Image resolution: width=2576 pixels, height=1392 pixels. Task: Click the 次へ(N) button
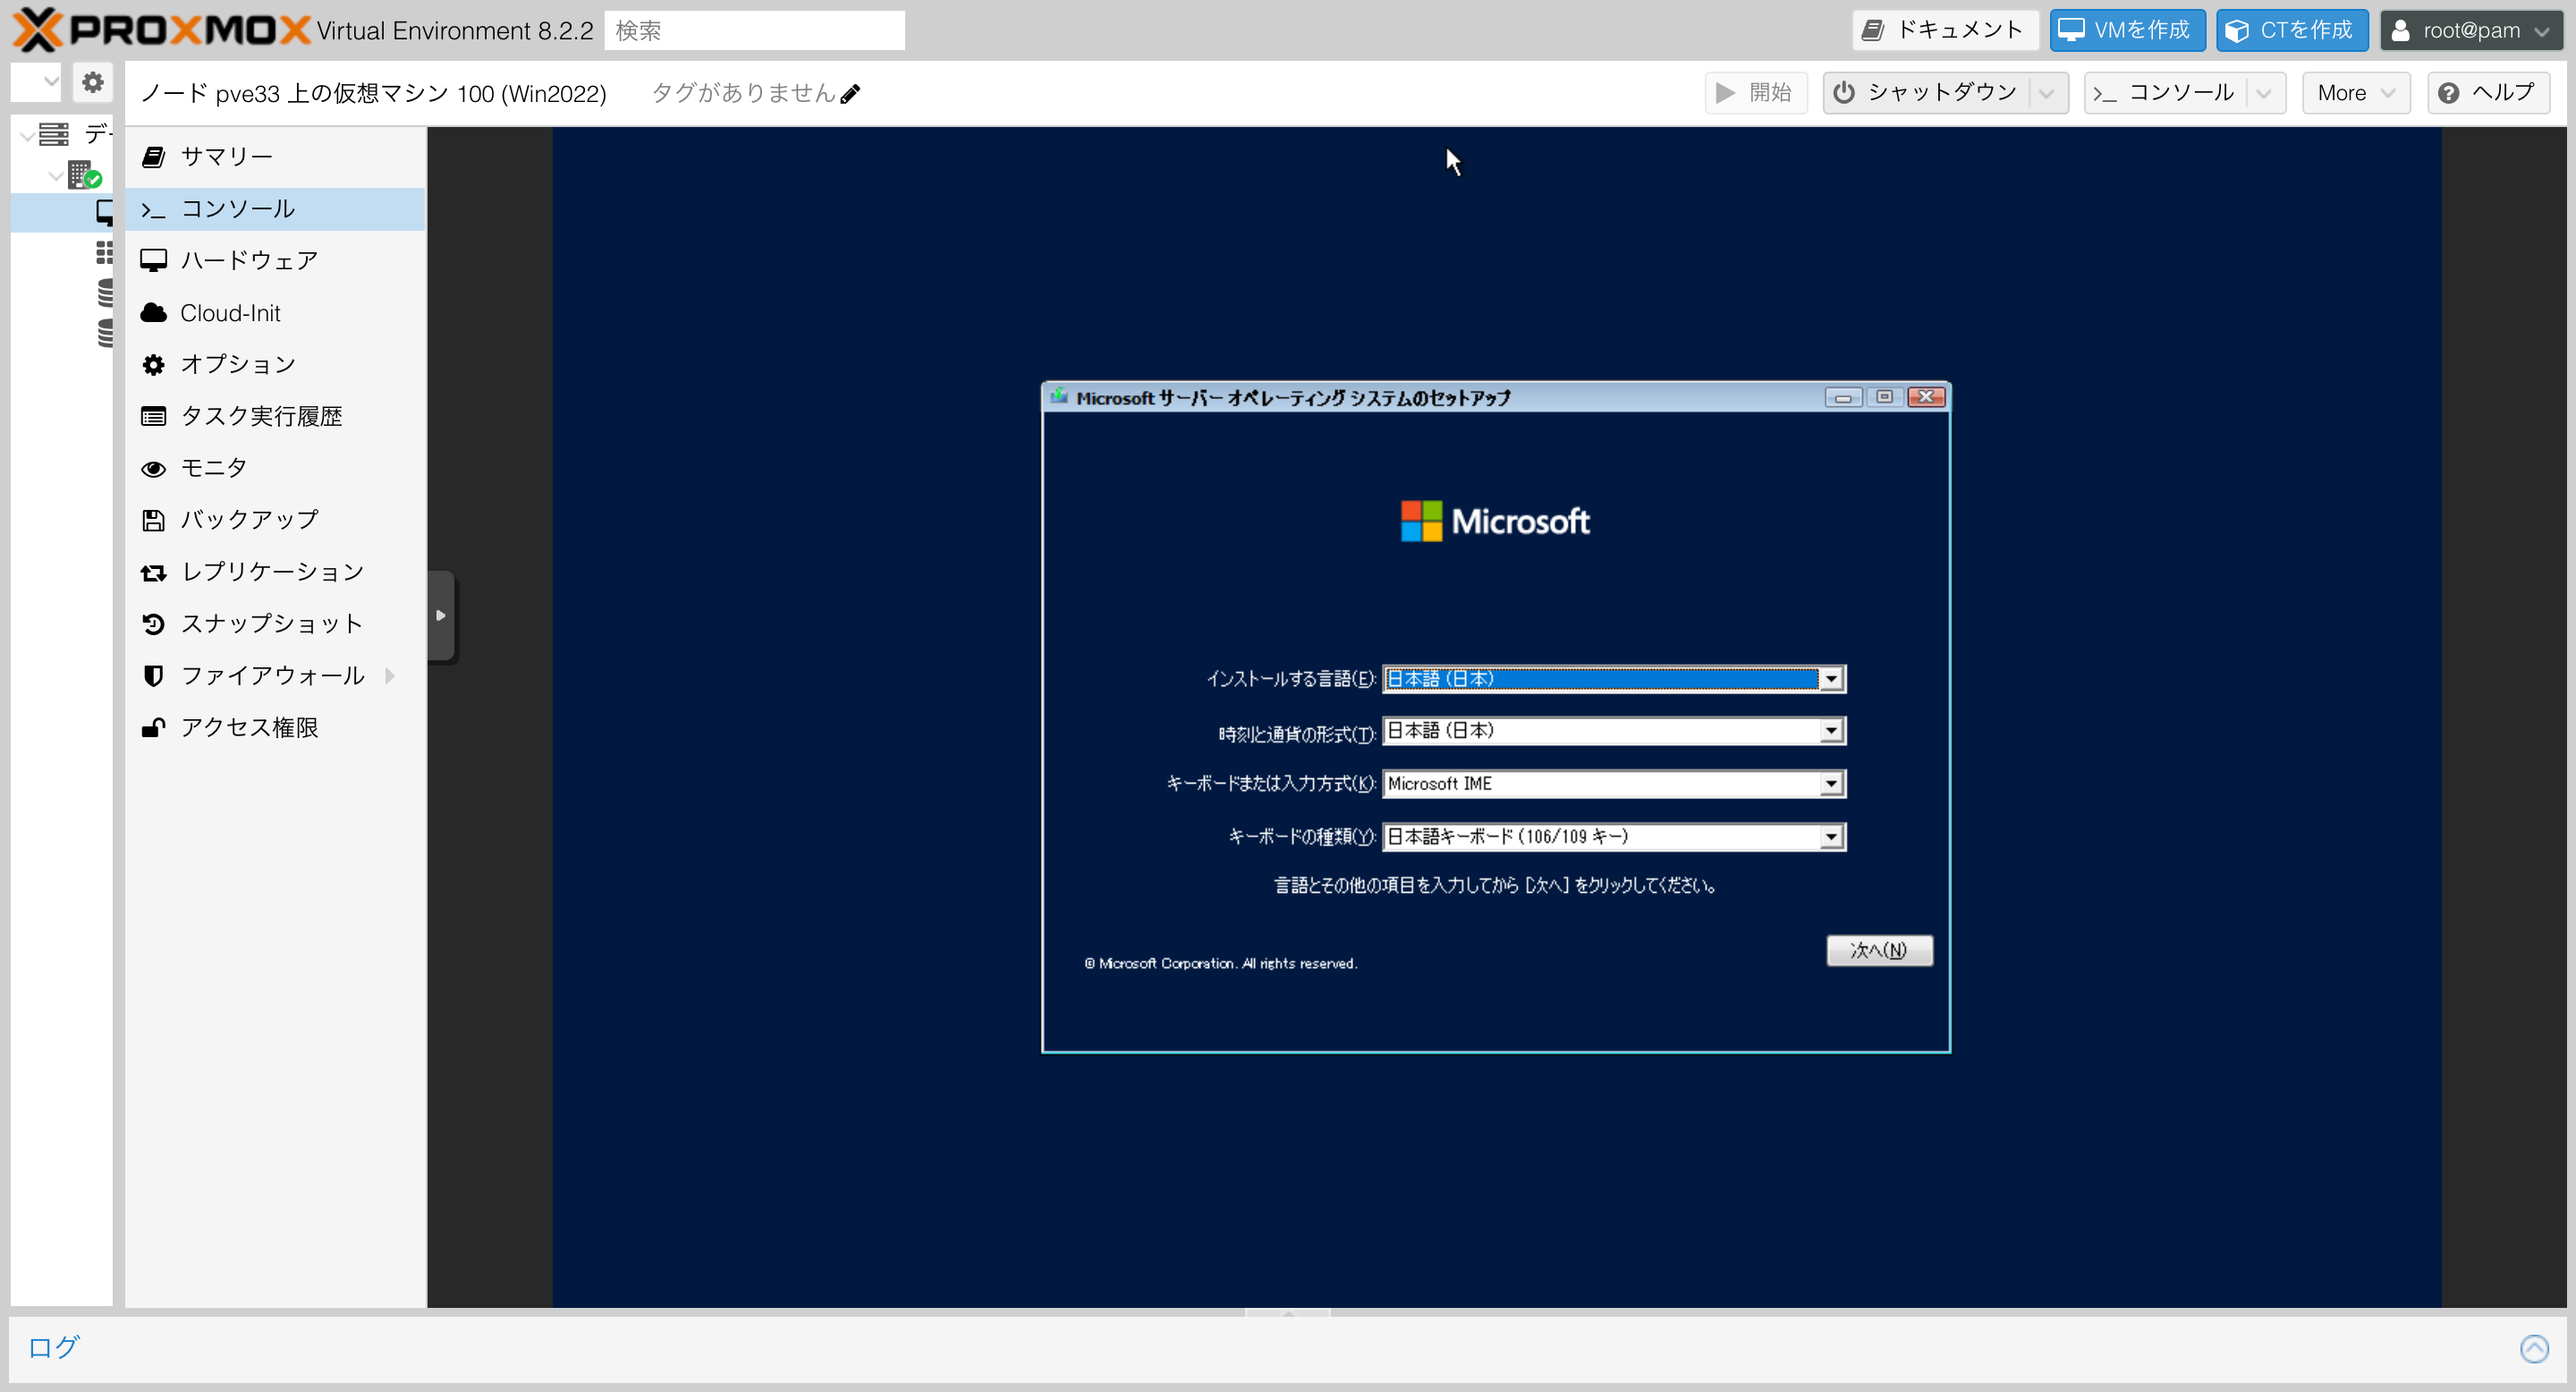click(x=1878, y=950)
